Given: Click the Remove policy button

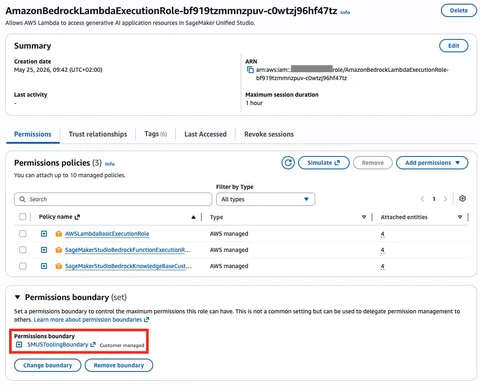Looking at the screenshot, I should [x=373, y=163].
